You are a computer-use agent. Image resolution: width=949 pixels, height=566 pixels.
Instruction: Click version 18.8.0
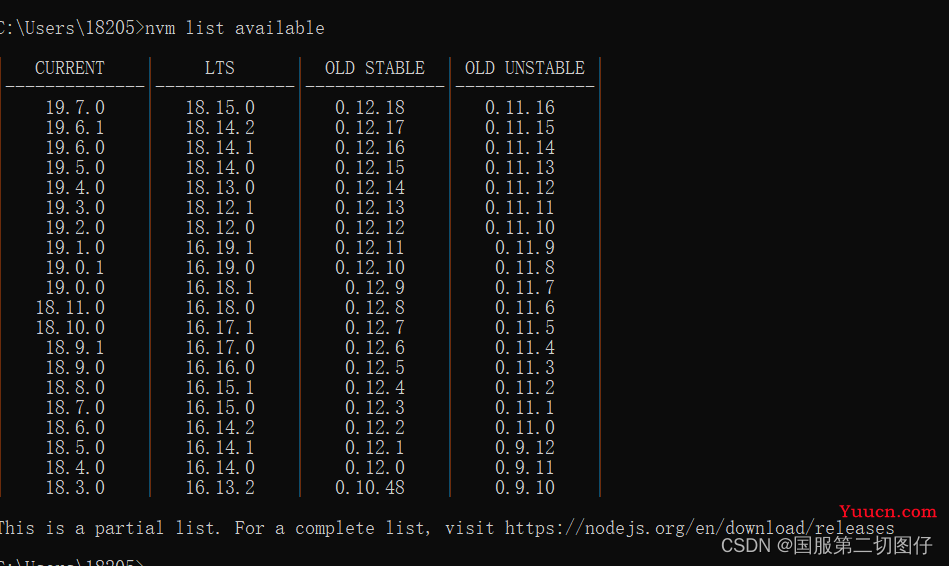(75, 387)
